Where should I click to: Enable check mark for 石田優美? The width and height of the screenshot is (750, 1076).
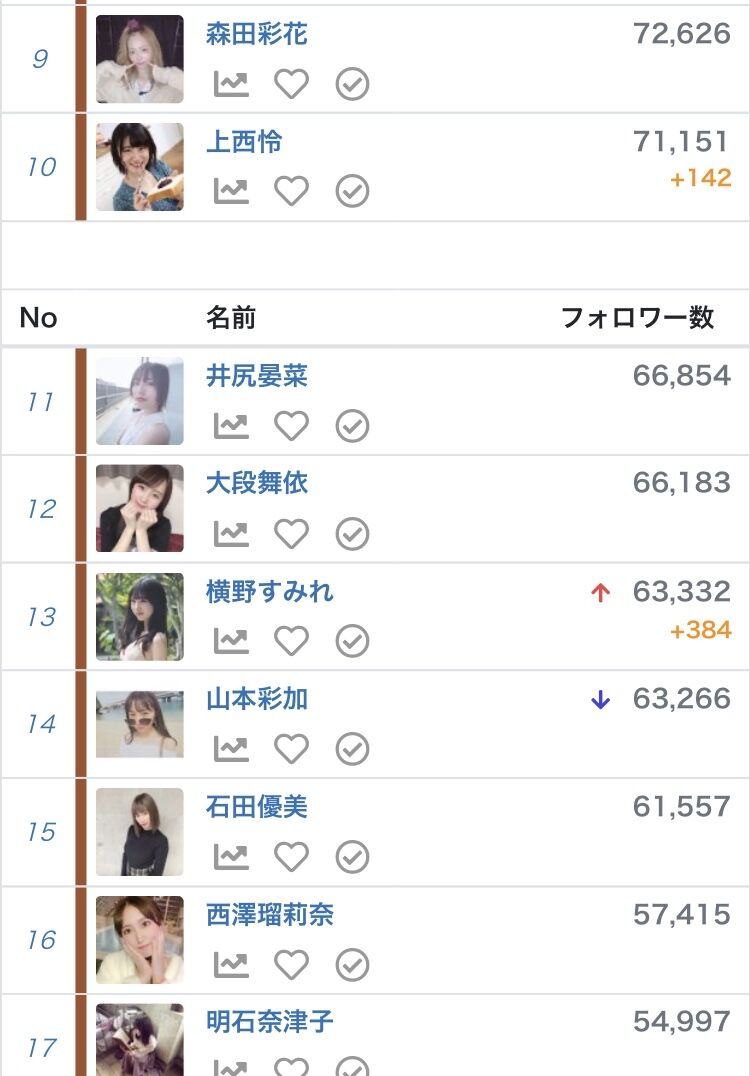(352, 856)
